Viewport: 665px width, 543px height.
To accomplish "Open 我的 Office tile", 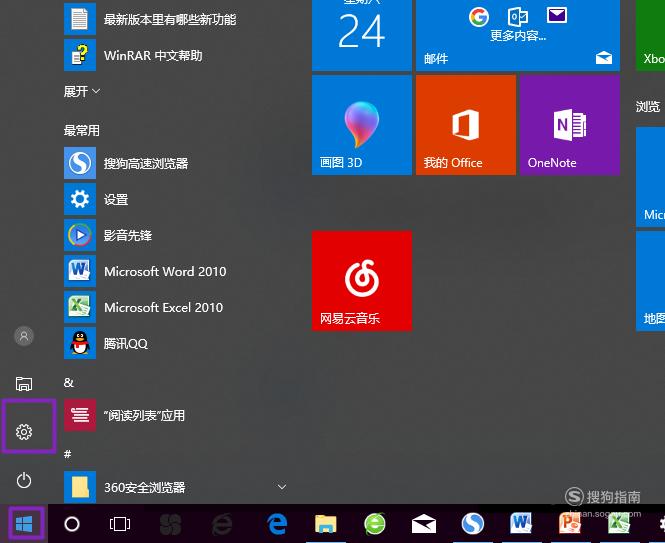I will (466, 125).
